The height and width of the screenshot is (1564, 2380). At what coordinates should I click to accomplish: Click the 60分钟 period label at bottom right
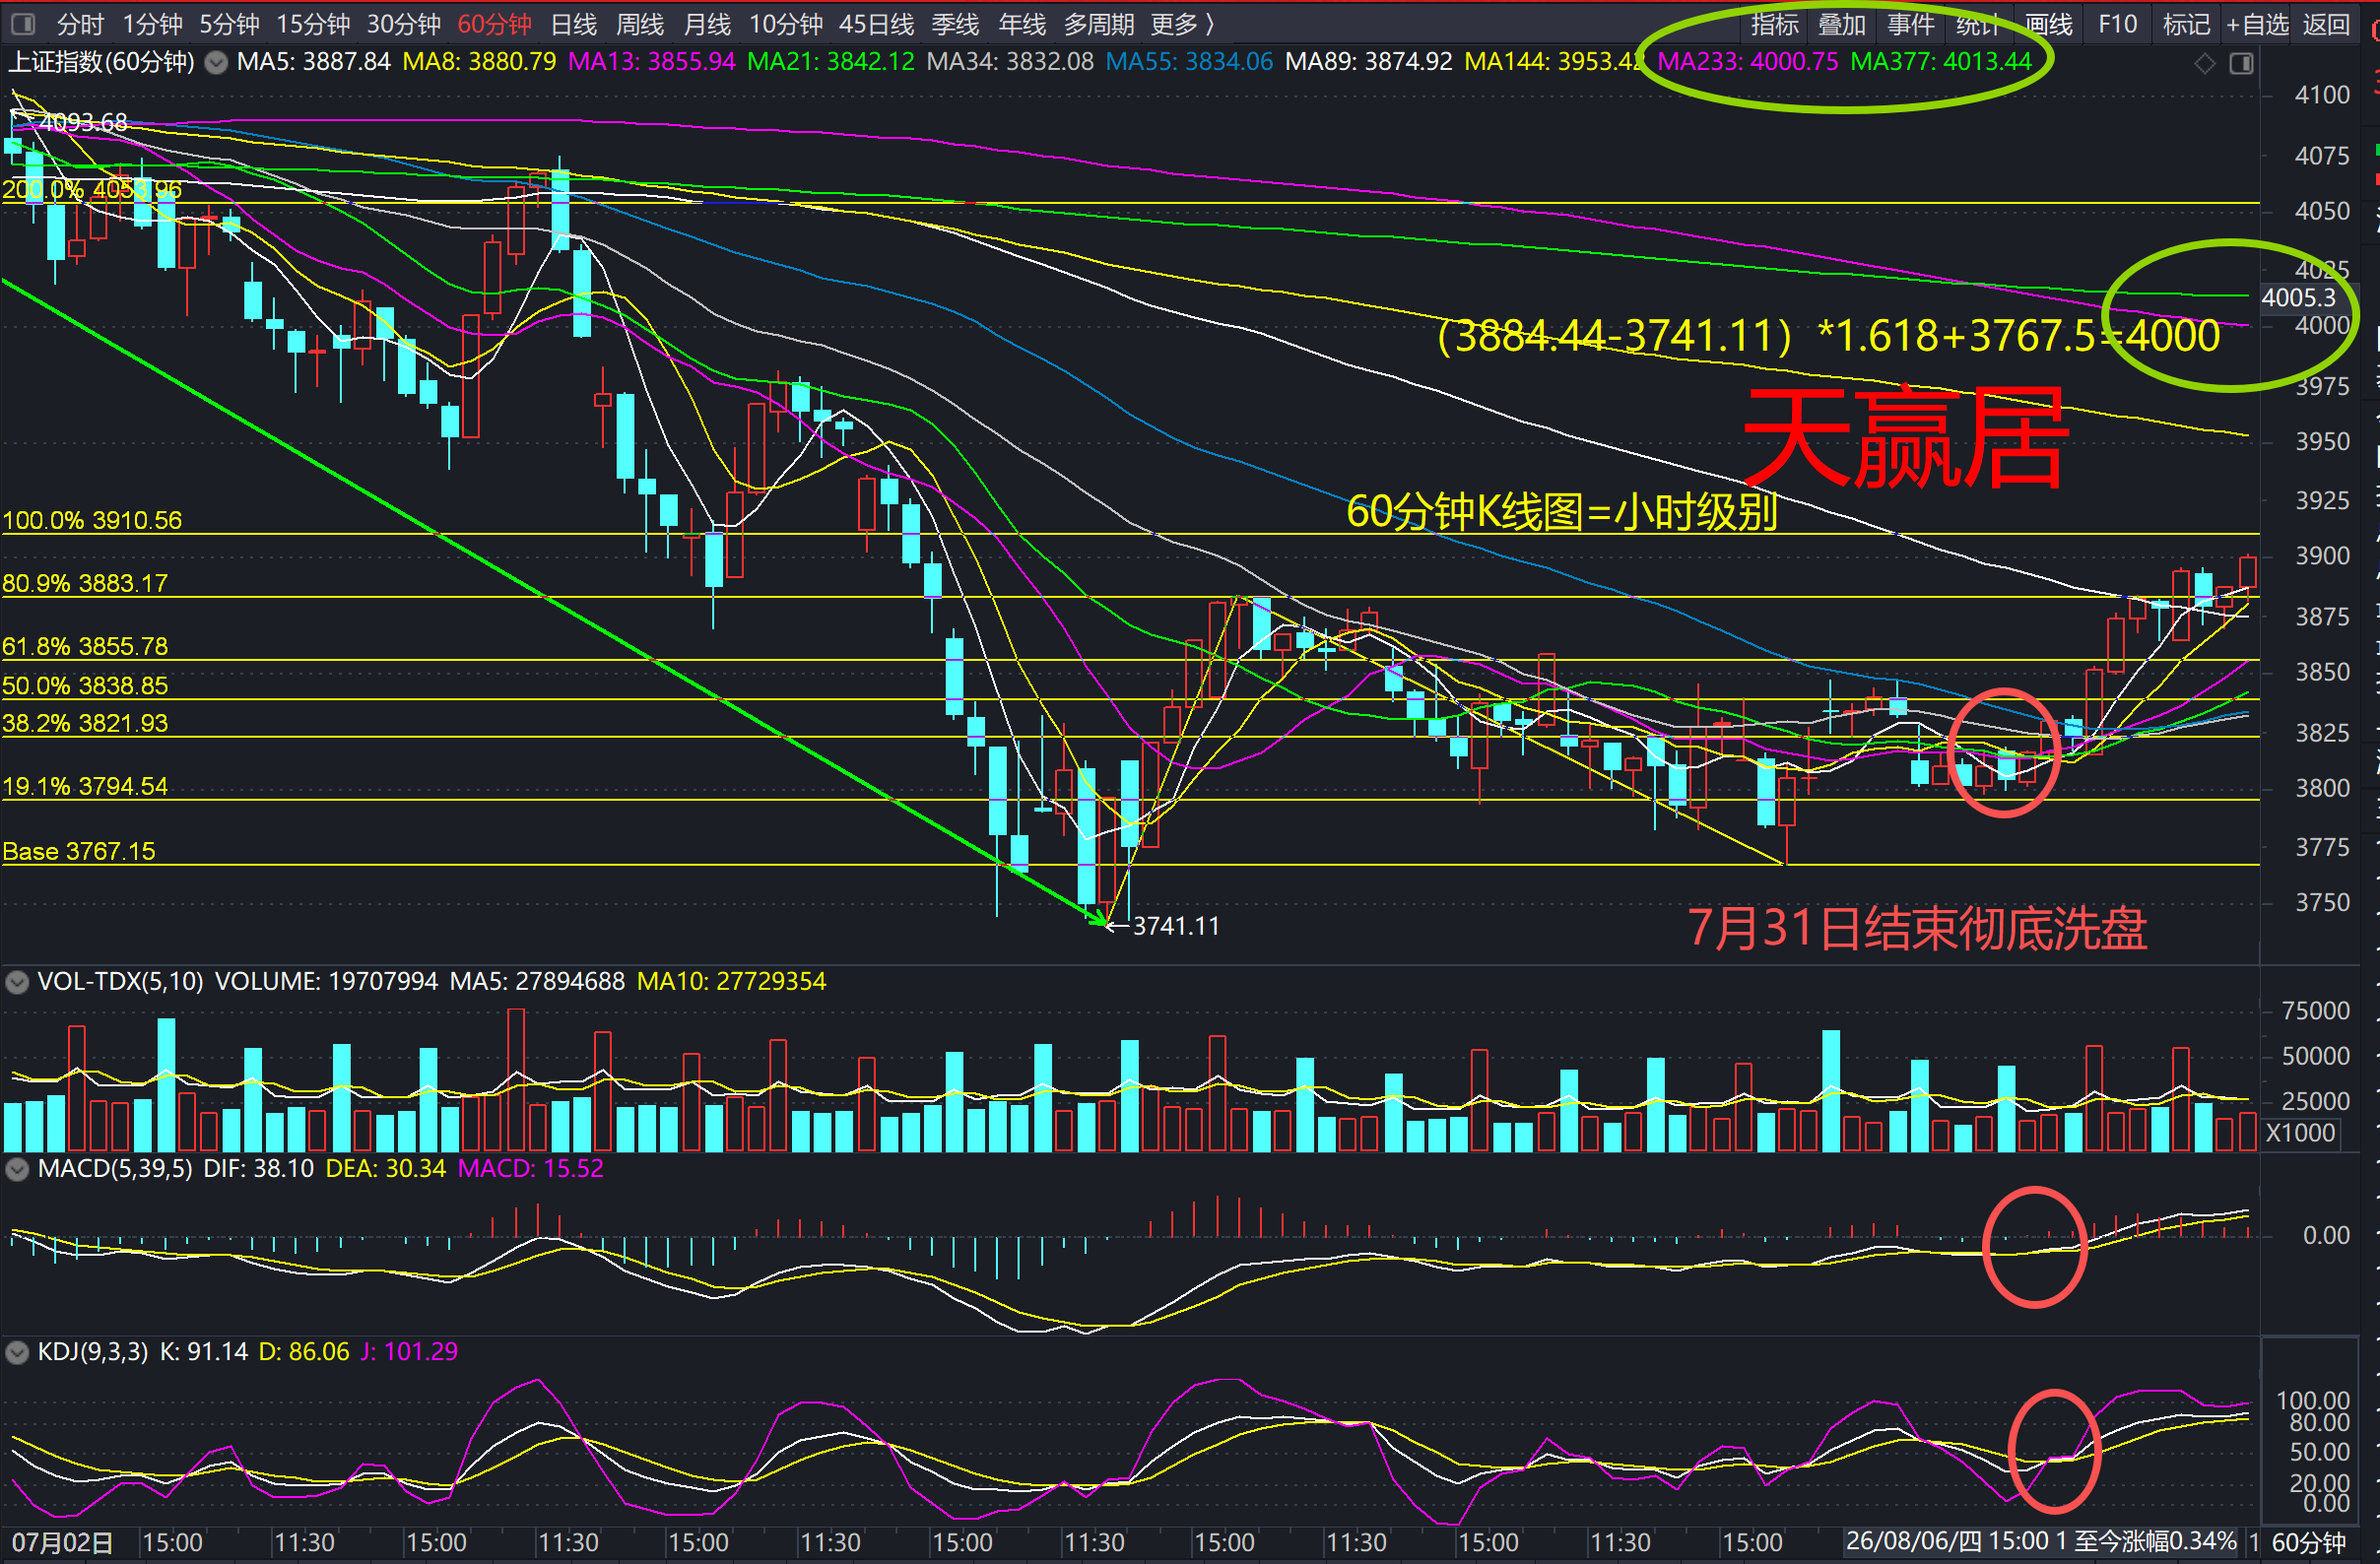[2309, 1543]
